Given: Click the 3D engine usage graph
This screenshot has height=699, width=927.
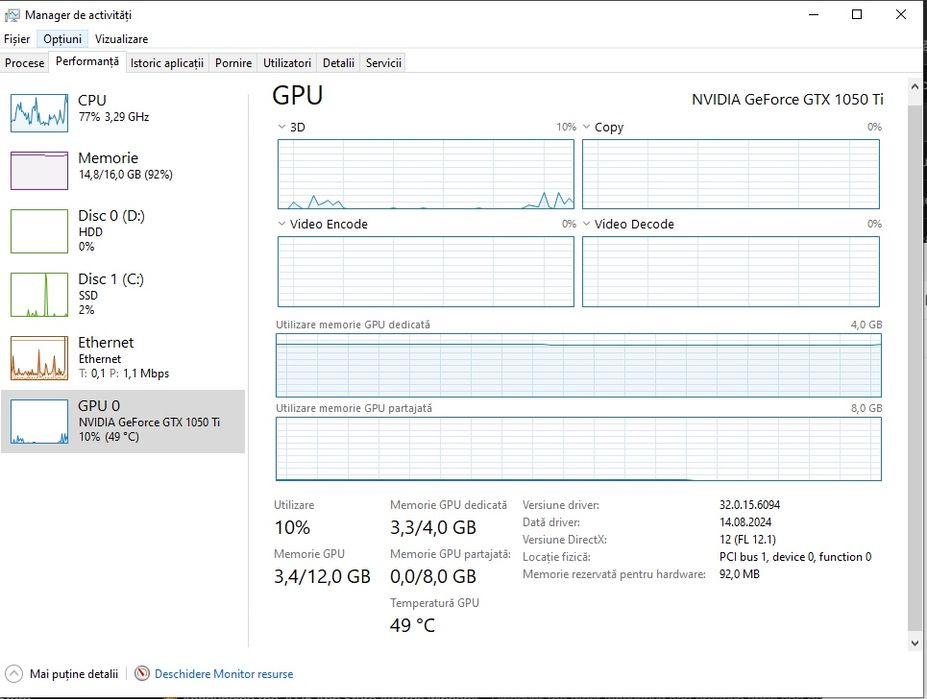Looking at the screenshot, I should (x=426, y=174).
